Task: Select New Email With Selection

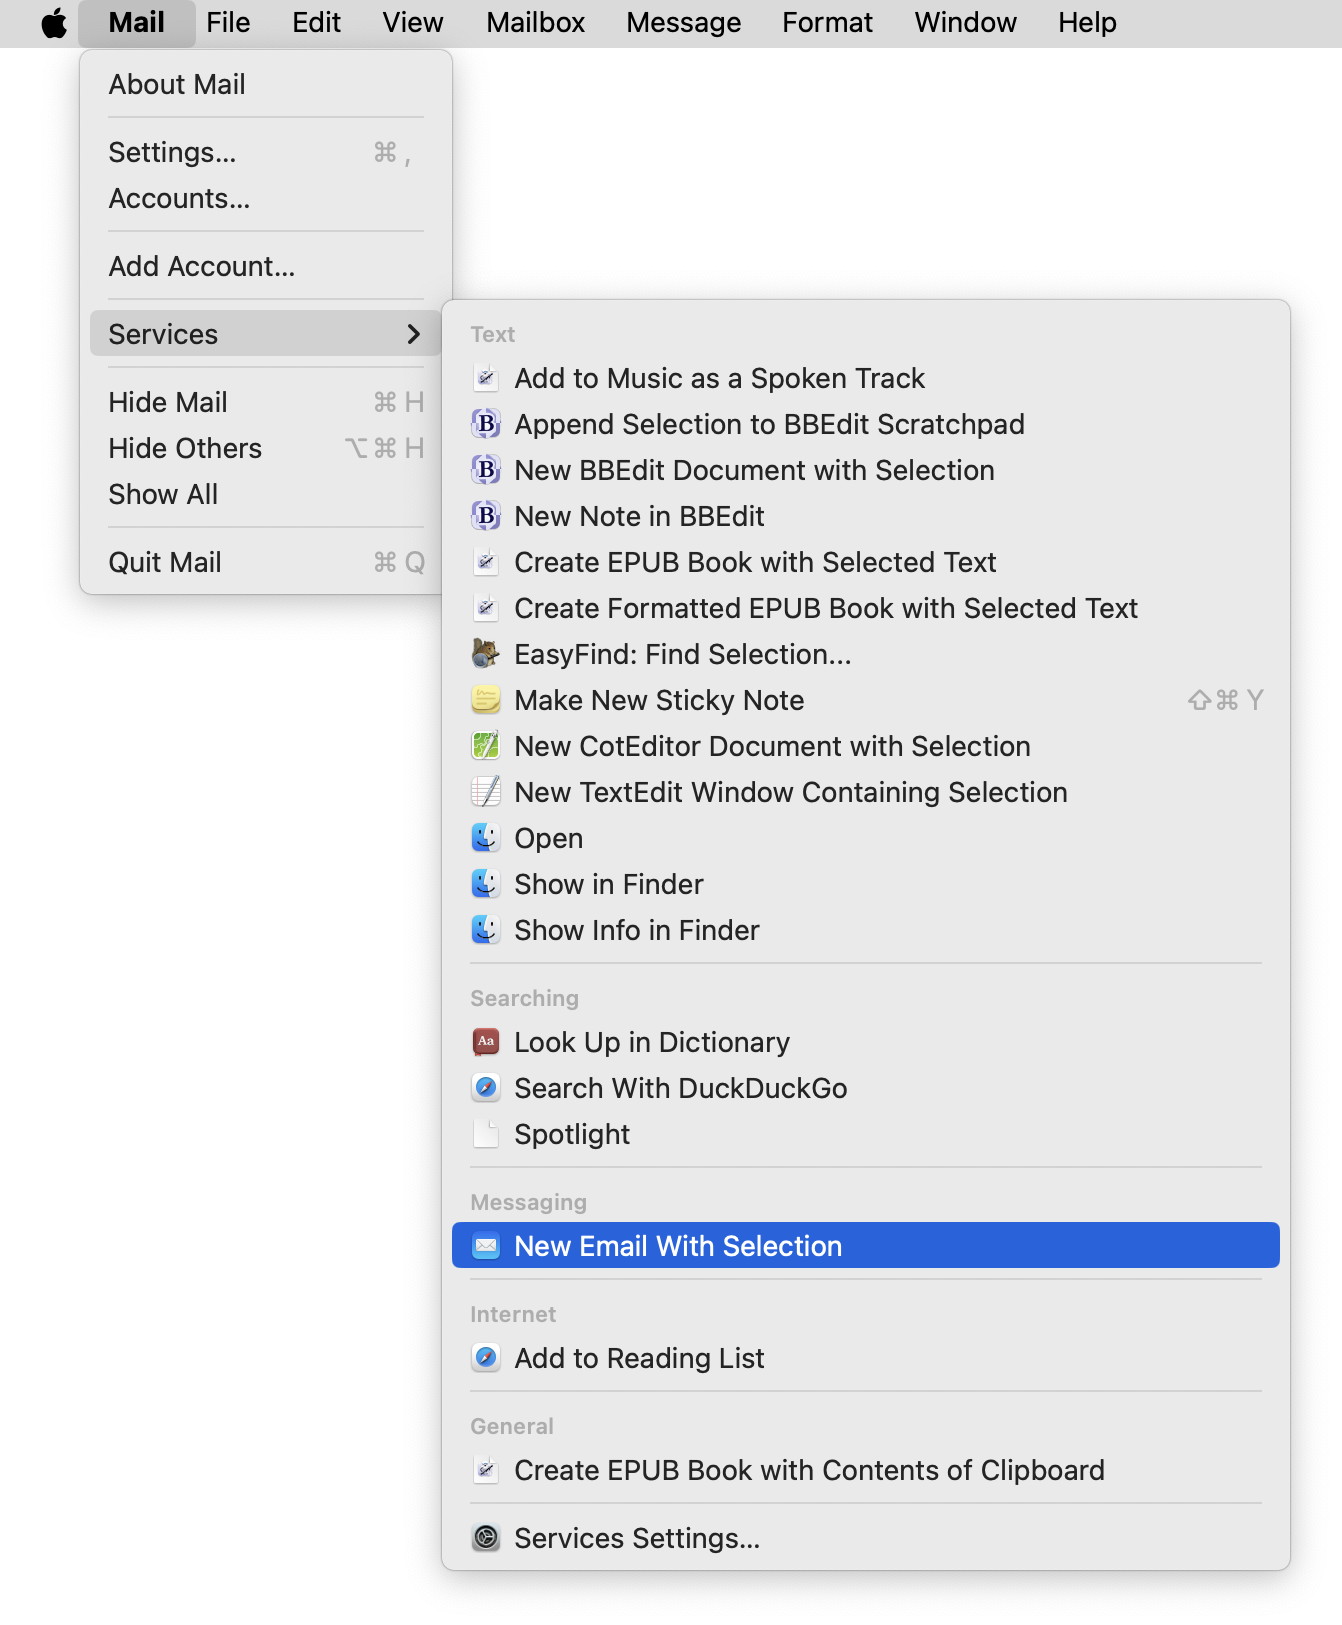Action: tap(866, 1246)
